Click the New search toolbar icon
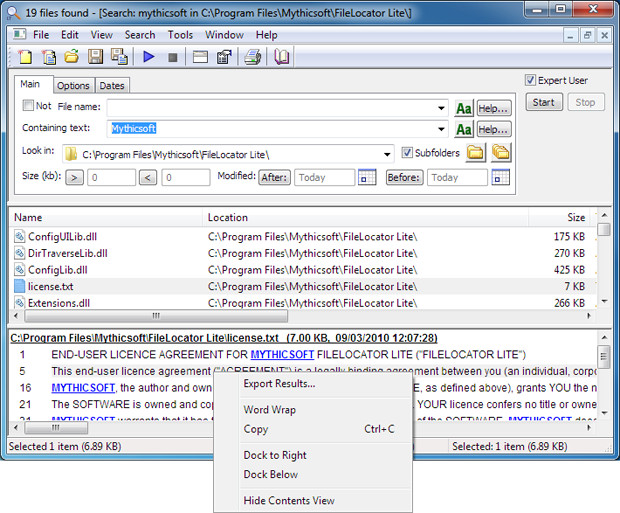The height and width of the screenshot is (513, 620). pos(25,57)
